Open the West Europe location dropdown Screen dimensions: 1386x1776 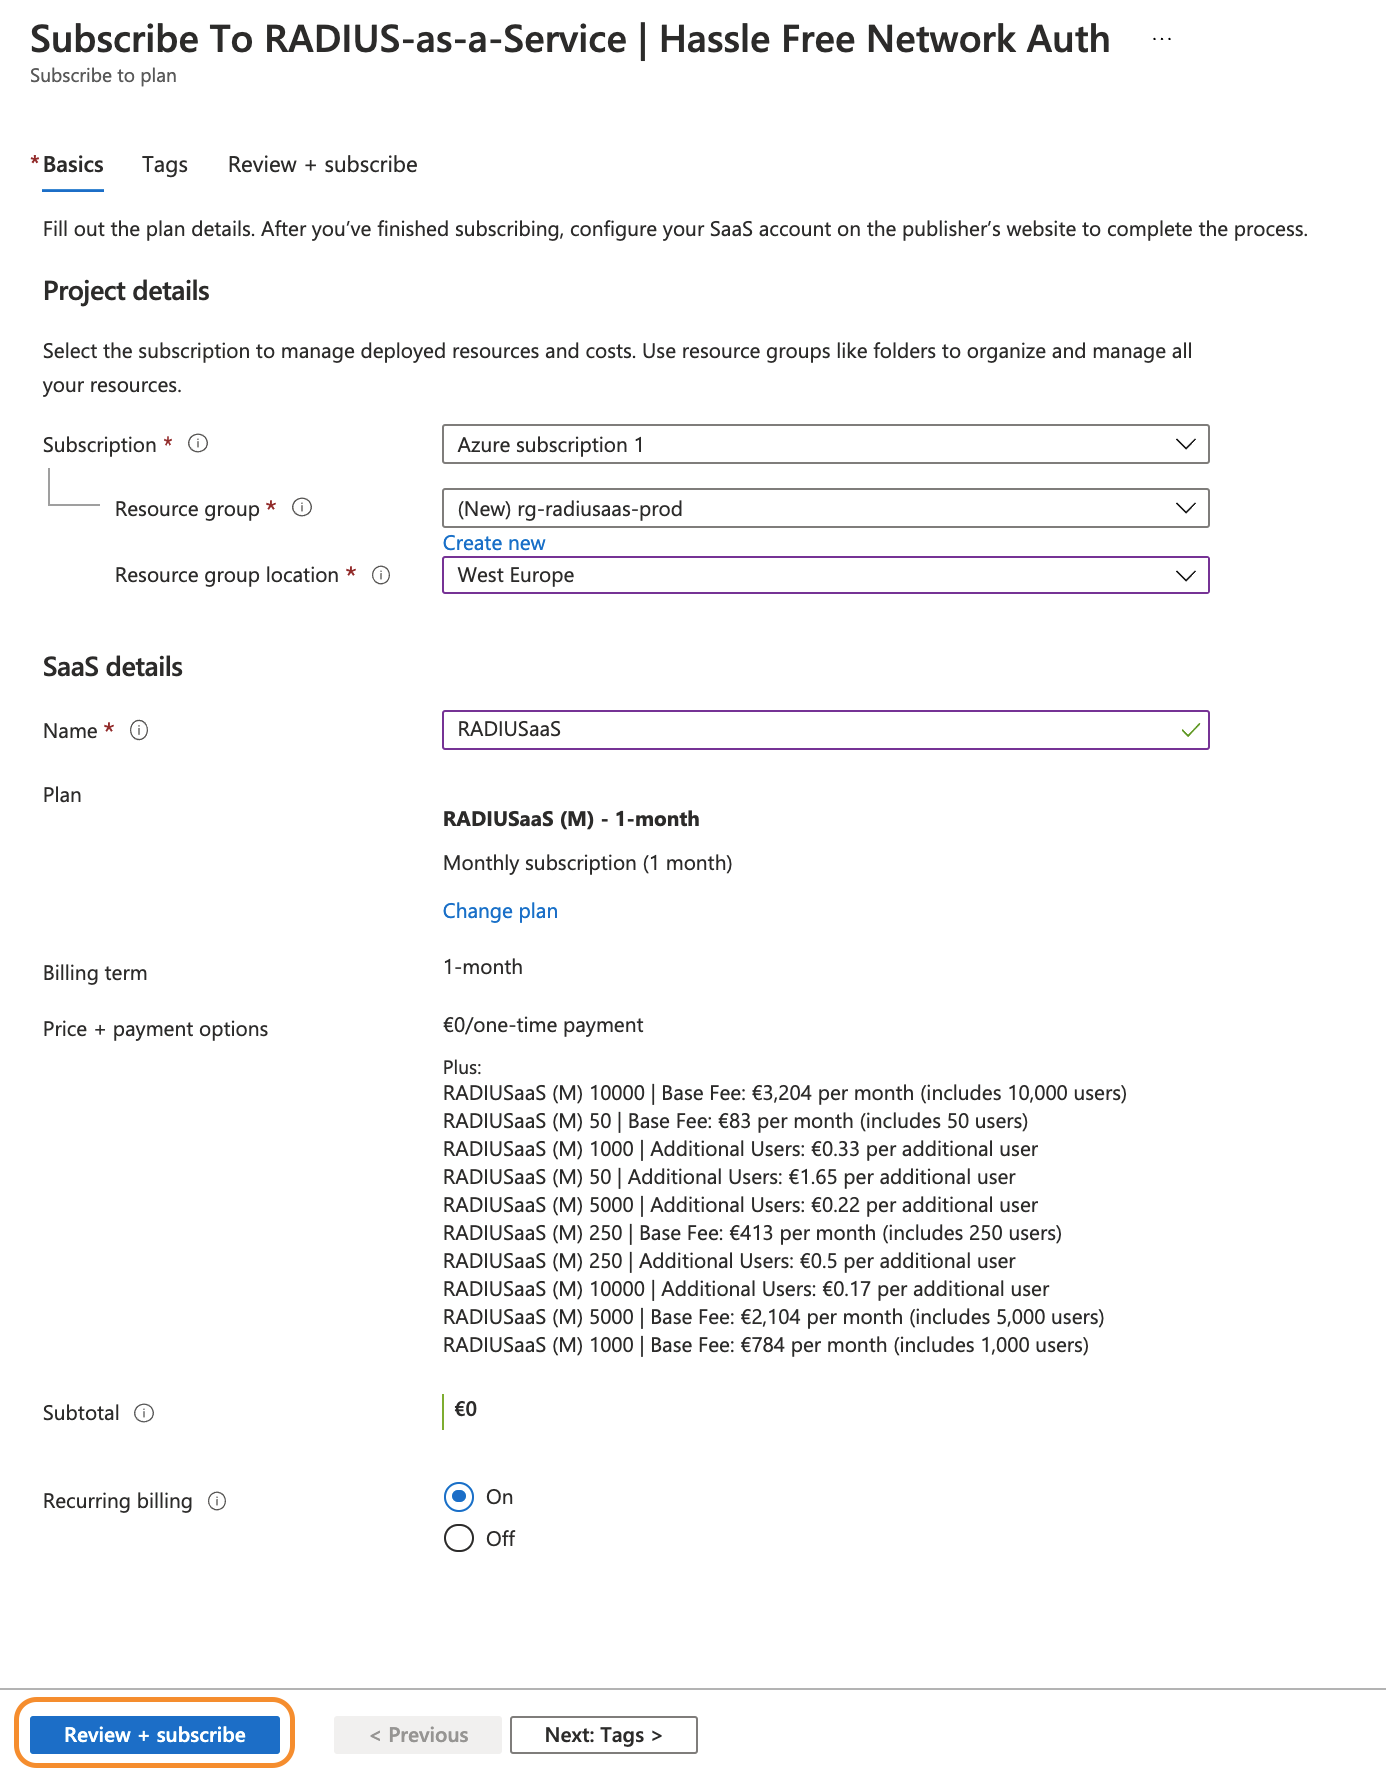825,575
